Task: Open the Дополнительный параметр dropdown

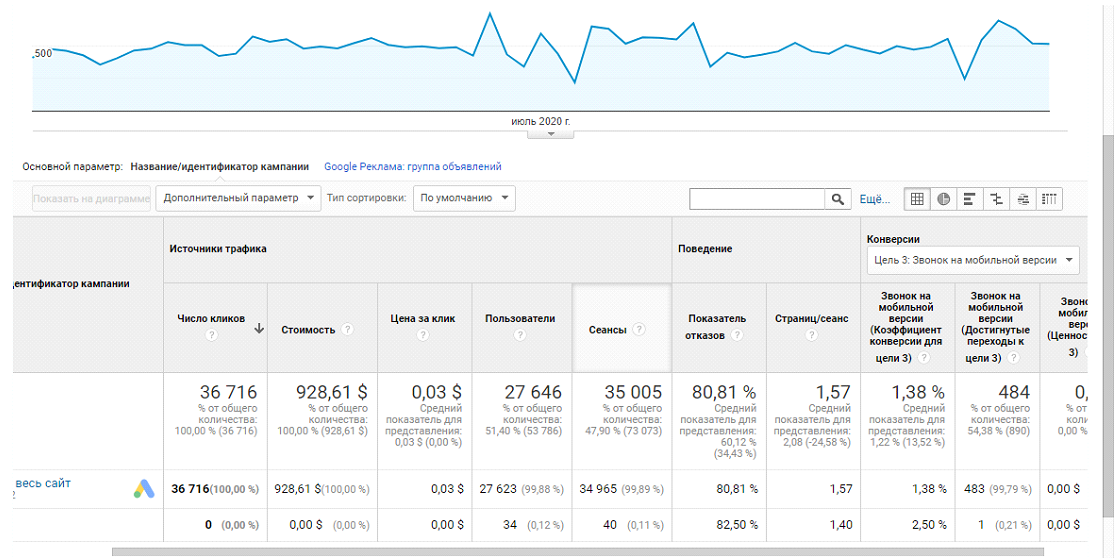Action: pyautogui.click(x=238, y=198)
